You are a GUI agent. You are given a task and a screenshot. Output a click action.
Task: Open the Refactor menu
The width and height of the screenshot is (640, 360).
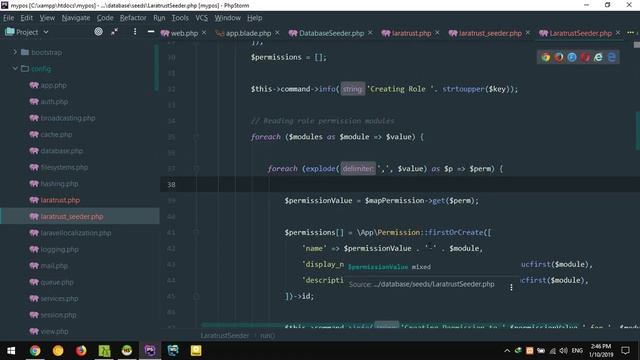133,18
